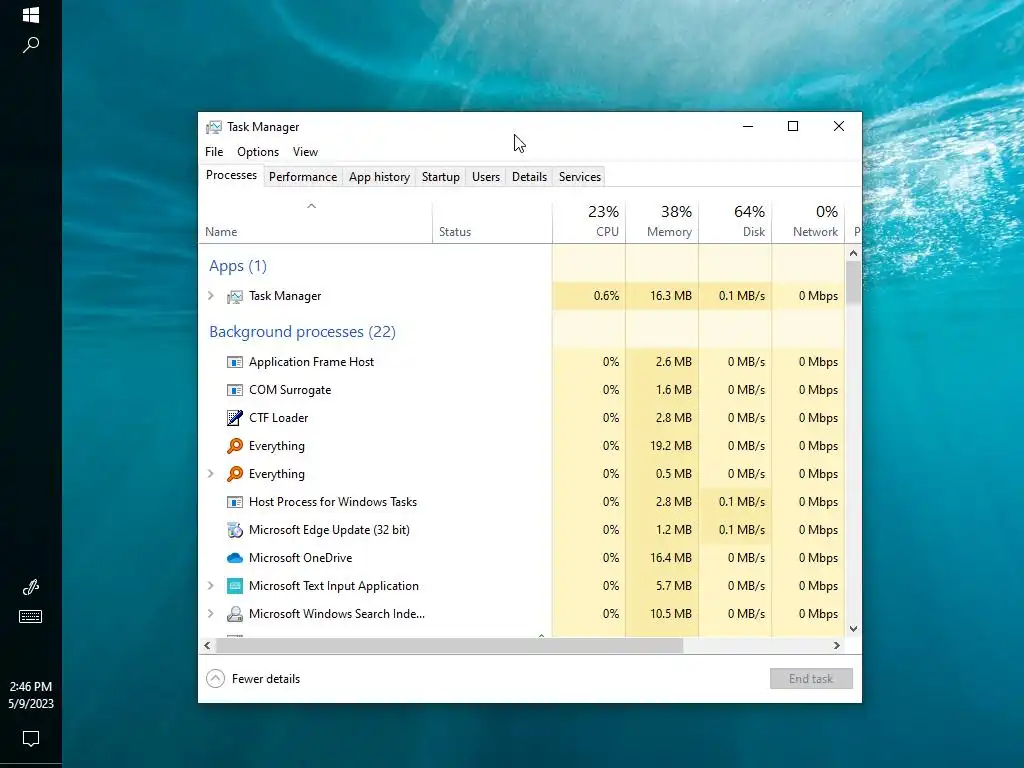Click the Fewer details circle arrow icon
The height and width of the screenshot is (768, 1024).
[216, 679]
